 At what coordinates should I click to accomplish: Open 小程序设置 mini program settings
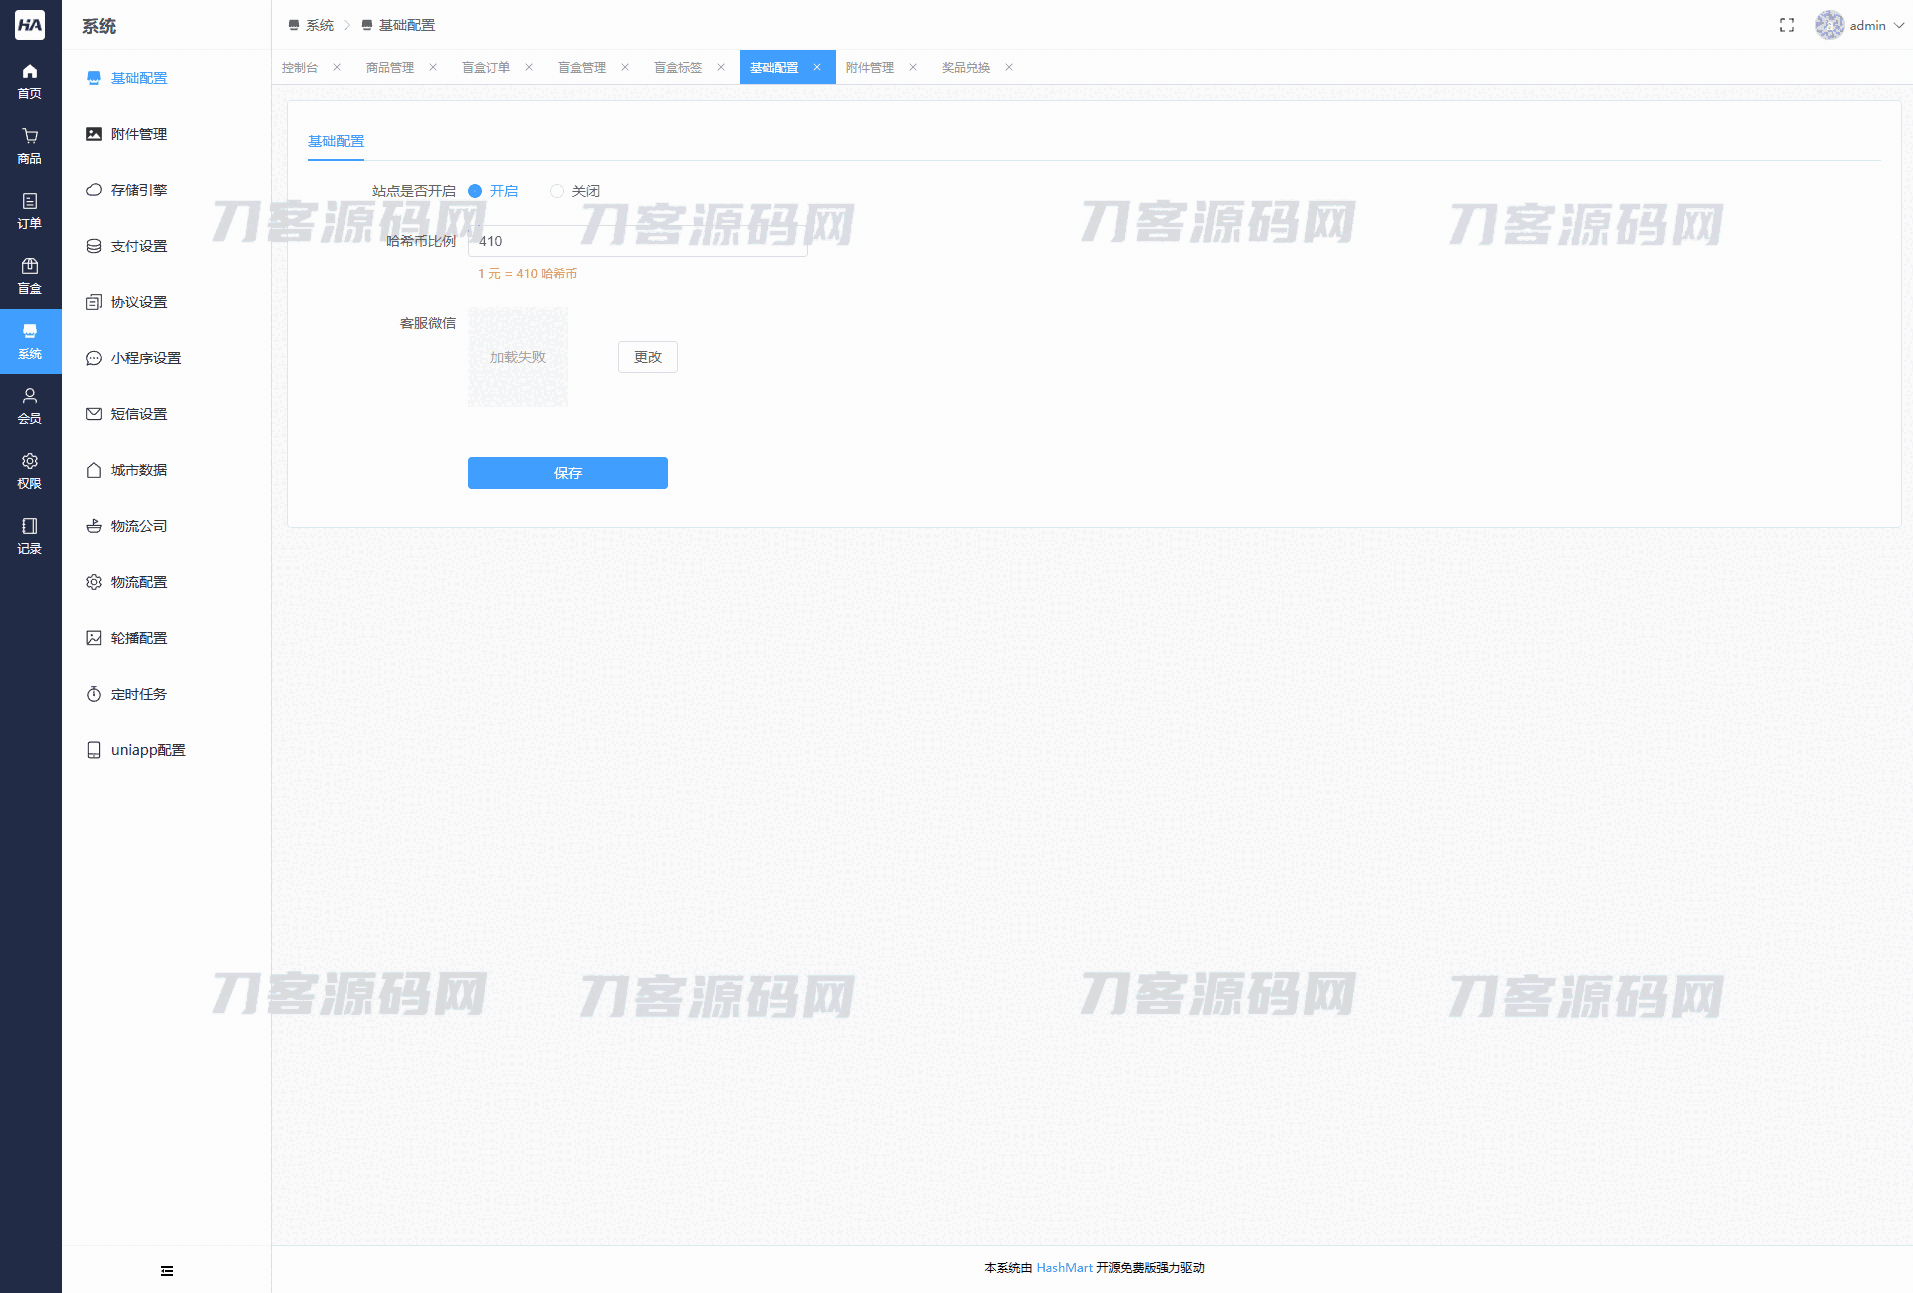click(166, 358)
